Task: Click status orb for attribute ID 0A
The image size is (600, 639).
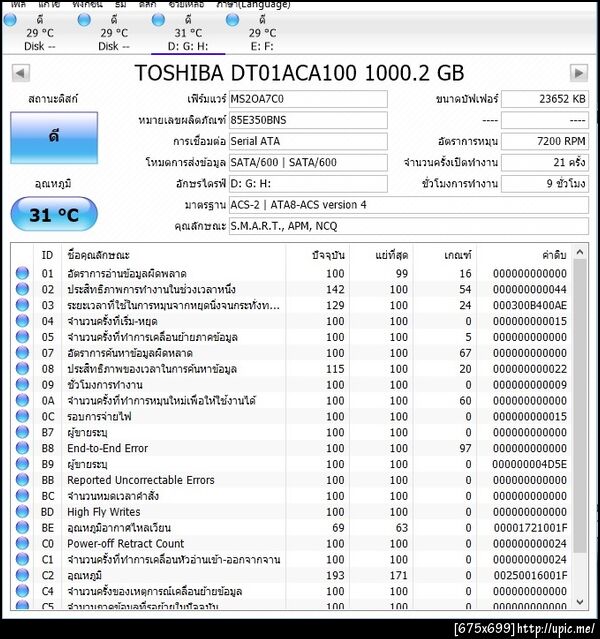Action: (x=22, y=400)
